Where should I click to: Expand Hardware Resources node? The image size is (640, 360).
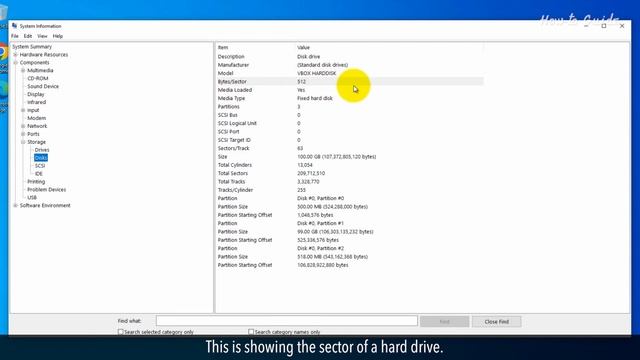point(16,55)
